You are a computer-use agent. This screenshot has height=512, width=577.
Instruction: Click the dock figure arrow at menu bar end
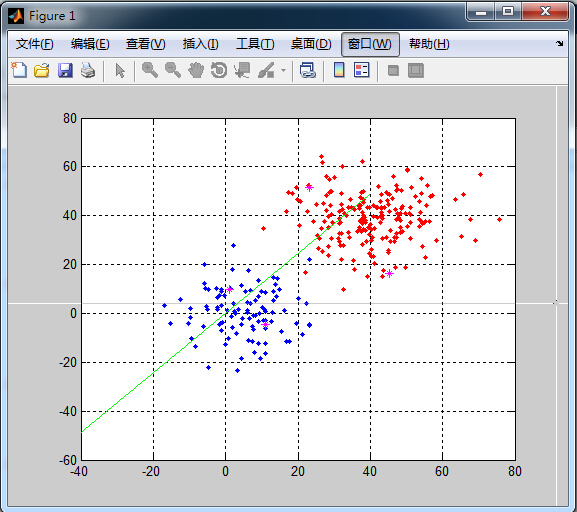(560, 43)
